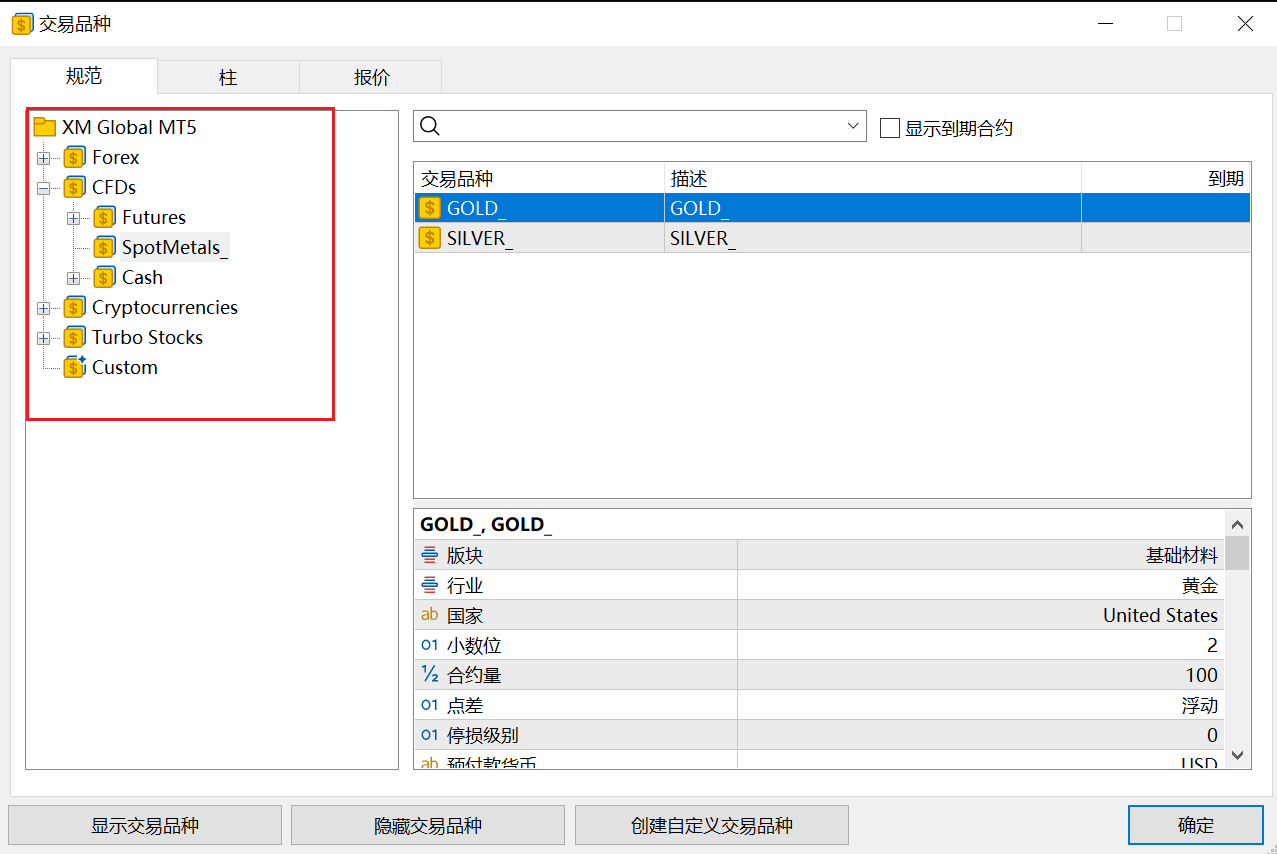1277x854 pixels.
Task: Click the Cash group dollar icon
Action: (x=104, y=277)
